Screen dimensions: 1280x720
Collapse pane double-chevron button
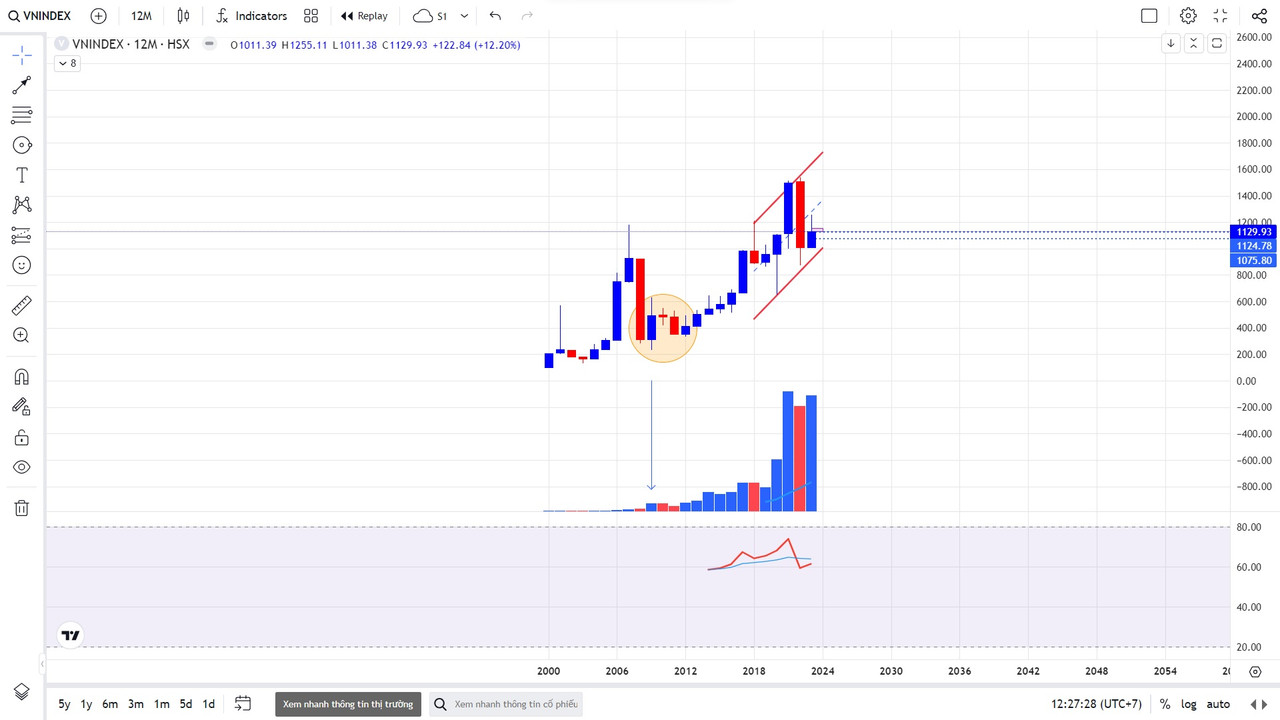[x=1194, y=43]
